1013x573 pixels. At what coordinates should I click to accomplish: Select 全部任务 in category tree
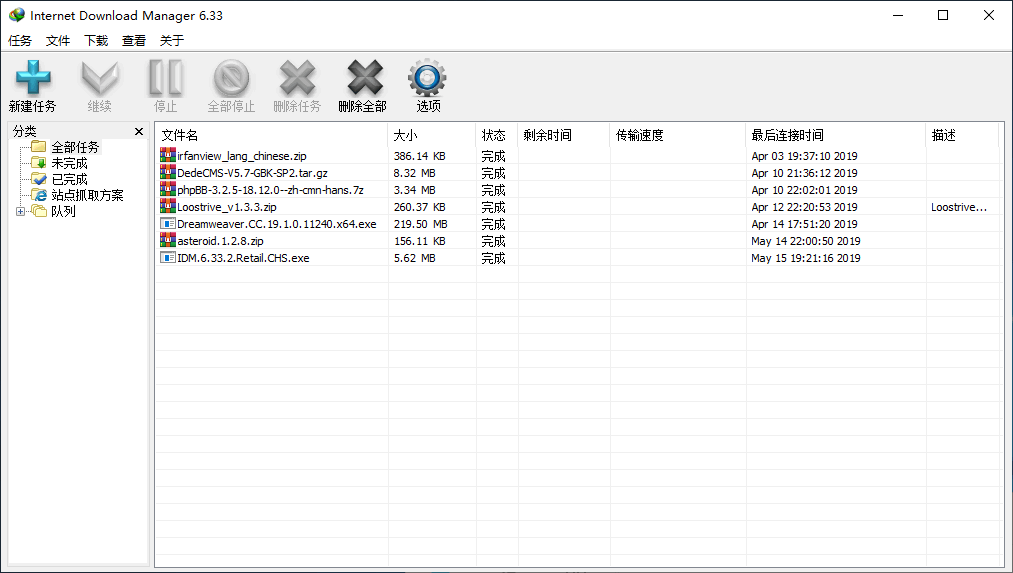(76, 147)
